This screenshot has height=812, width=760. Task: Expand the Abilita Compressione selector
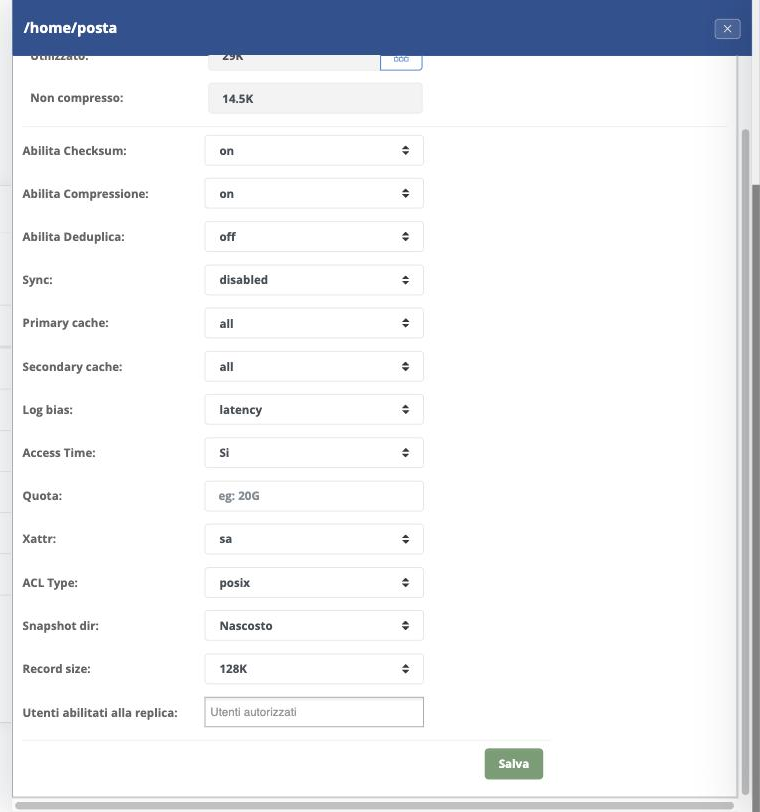pos(314,193)
